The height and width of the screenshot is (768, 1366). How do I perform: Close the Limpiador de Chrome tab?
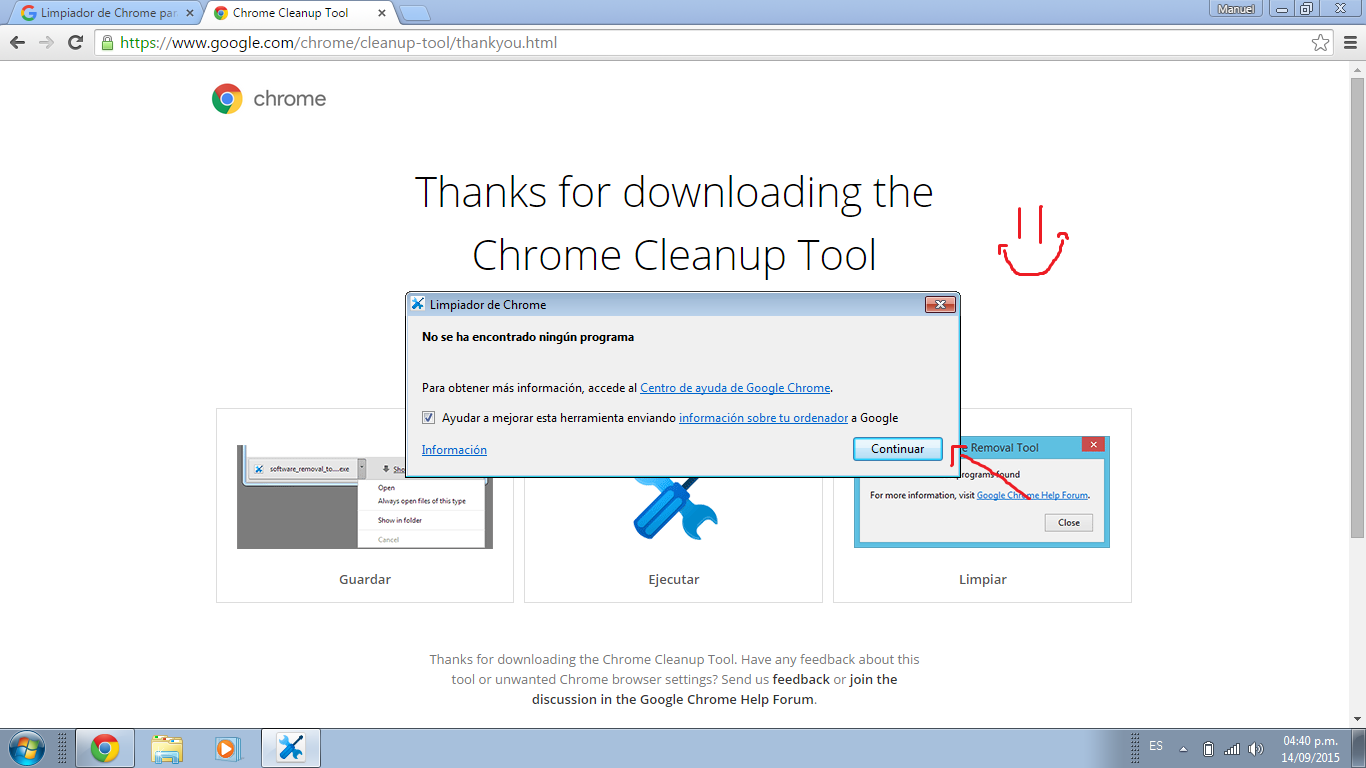(x=190, y=13)
